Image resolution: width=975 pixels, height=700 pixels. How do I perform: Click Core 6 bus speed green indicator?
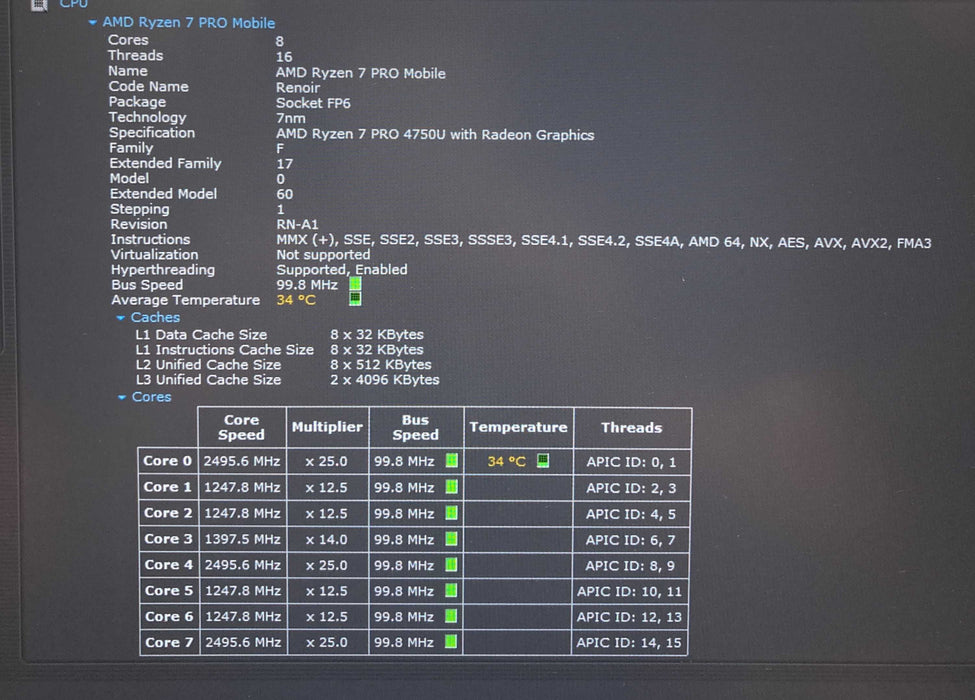pos(451,616)
